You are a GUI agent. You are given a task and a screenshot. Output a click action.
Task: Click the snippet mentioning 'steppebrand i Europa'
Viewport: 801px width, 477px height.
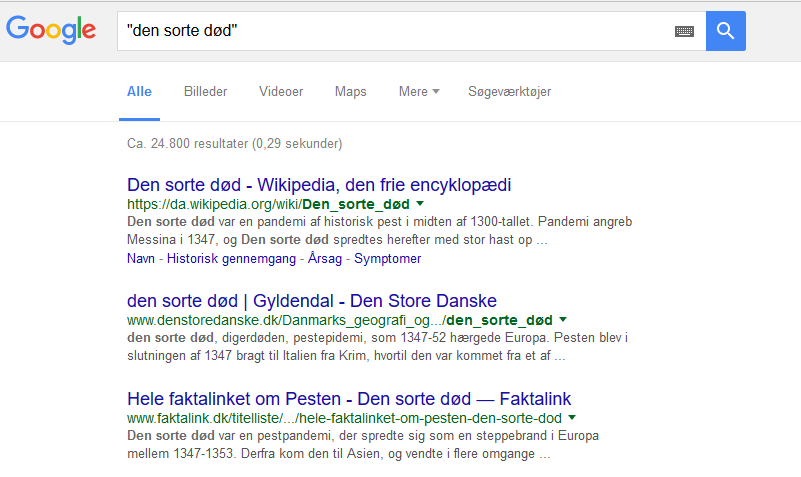363,444
